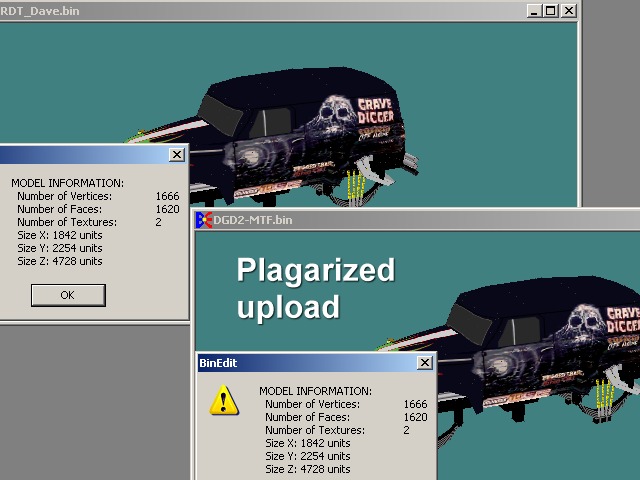Click 'Number of Textures: 2' in the left dialog
640x480 pixels.
[x=89, y=222]
